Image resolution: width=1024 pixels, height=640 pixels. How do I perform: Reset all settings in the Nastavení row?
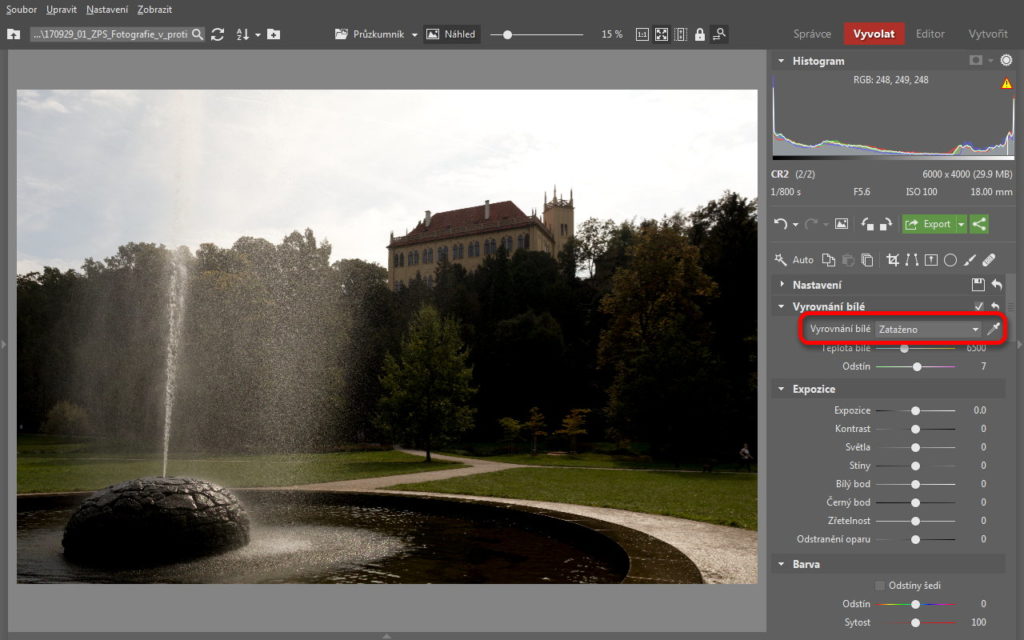click(997, 284)
